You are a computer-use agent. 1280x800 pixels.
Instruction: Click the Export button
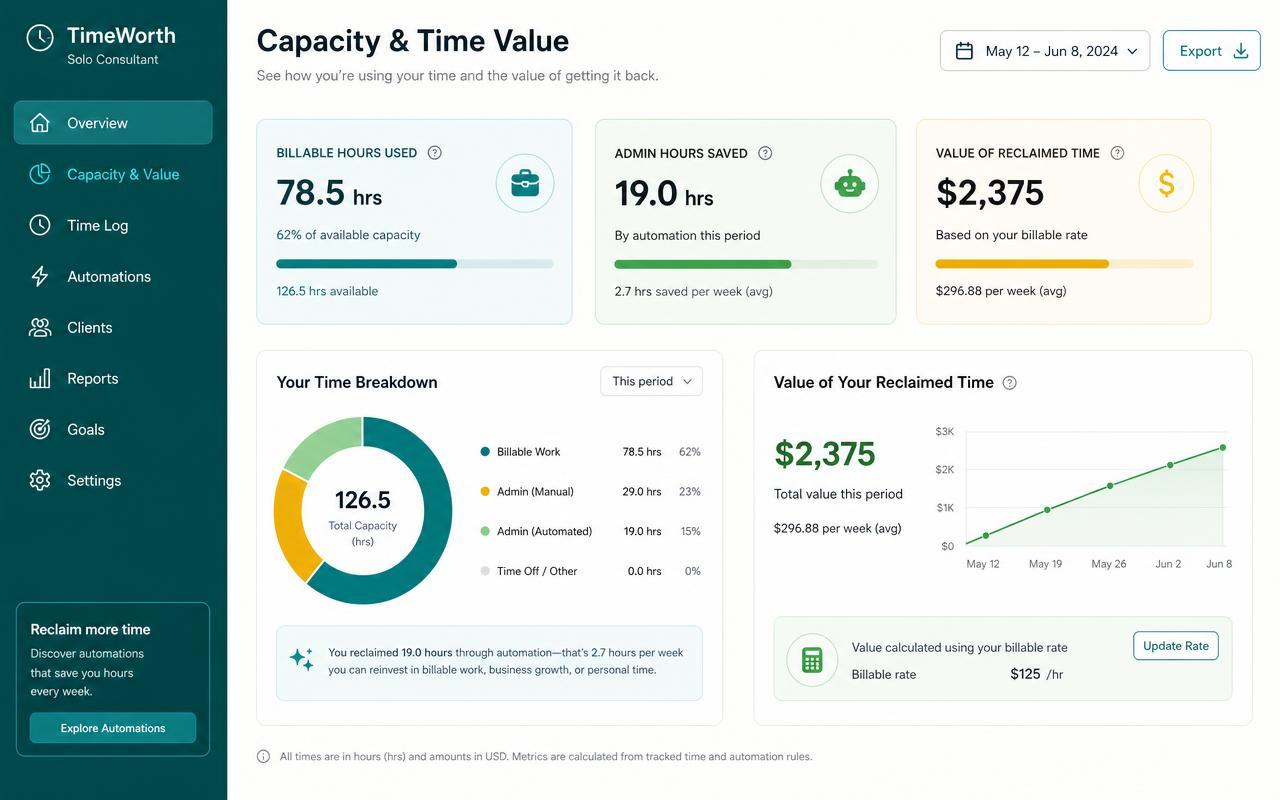click(1211, 51)
